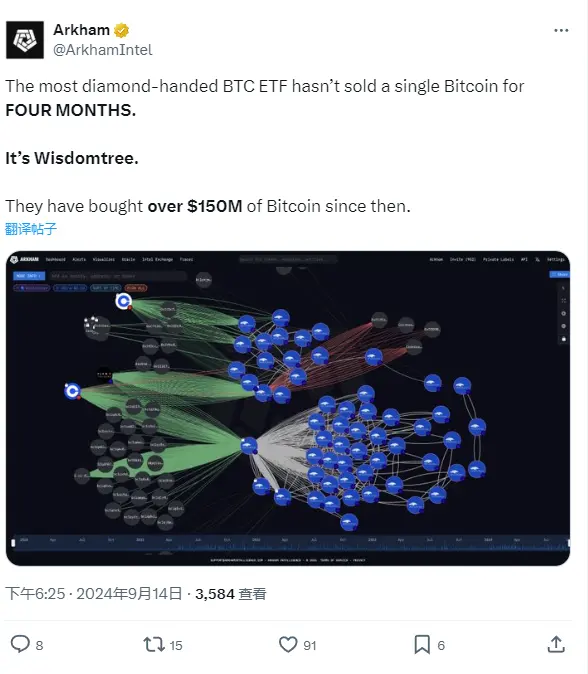Click the 翻译帖子 translate link
The width and height of the screenshot is (588, 674).
tap(31, 229)
